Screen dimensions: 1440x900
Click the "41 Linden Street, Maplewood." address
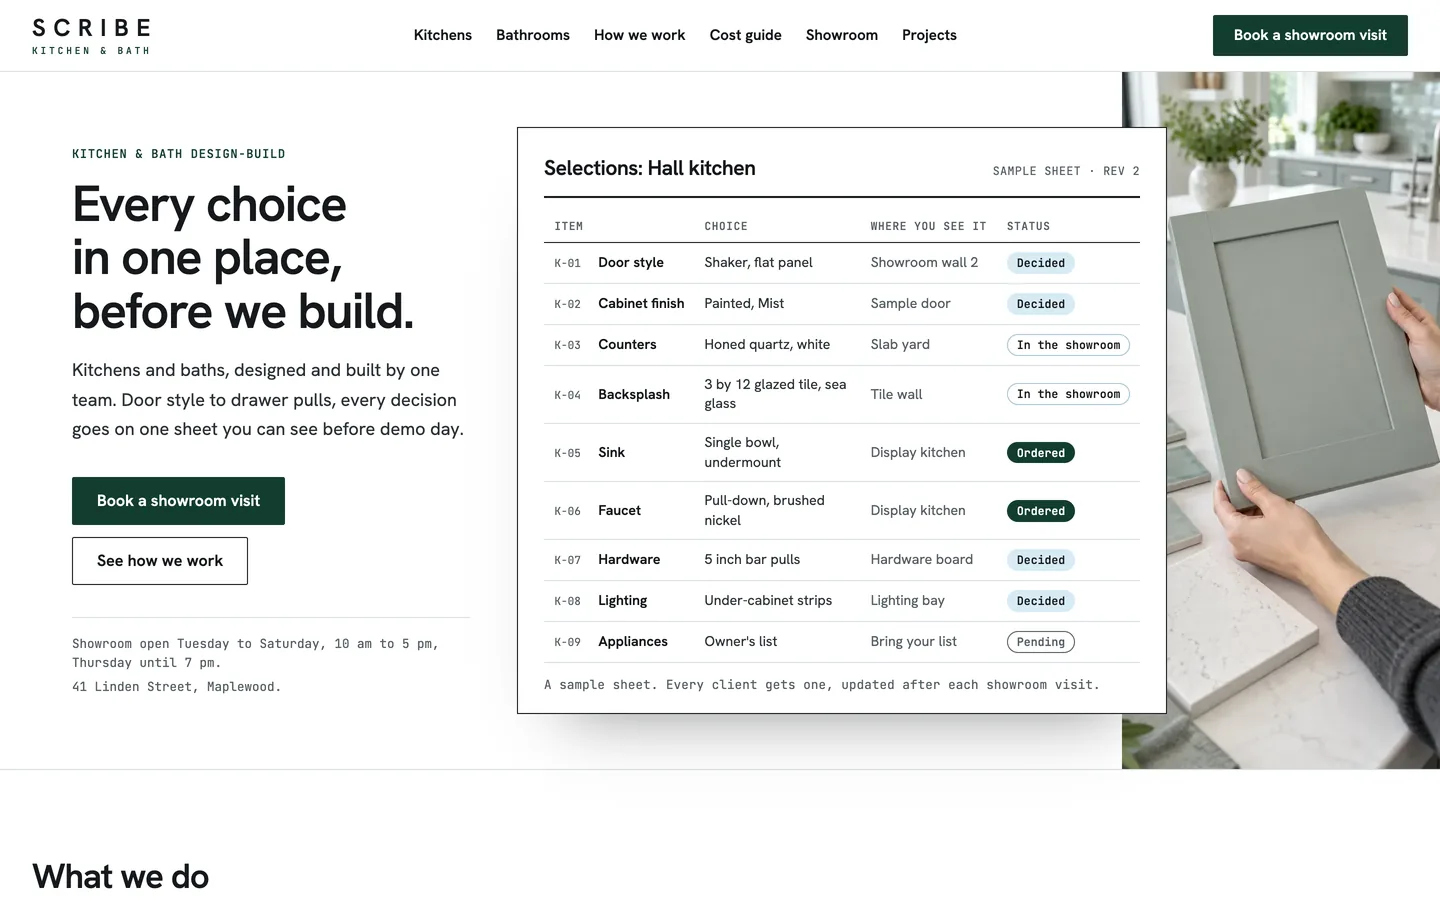(177, 687)
